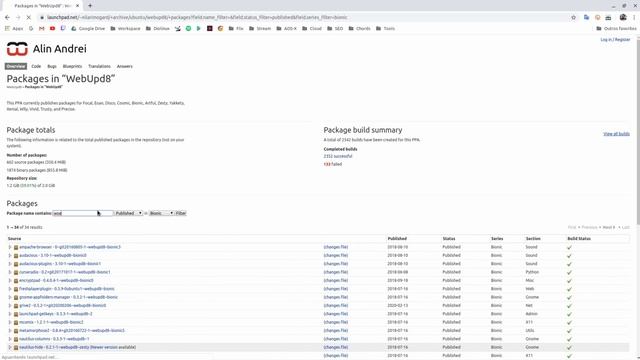The image size is (640, 360).
Task: Close the Packages in WebUpd8 browser tab
Action: coord(78,6)
